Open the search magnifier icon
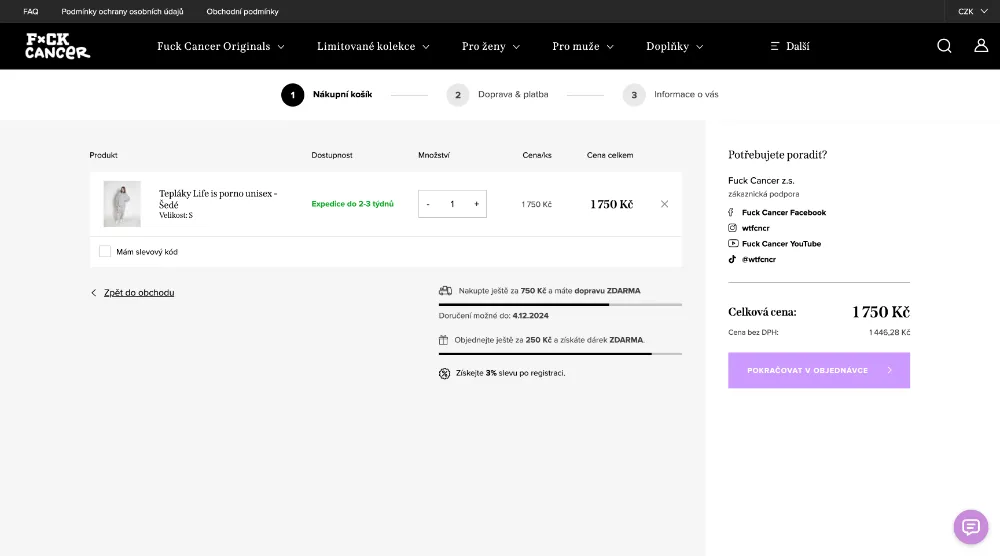Image resolution: width=1000 pixels, height=556 pixels. [944, 46]
